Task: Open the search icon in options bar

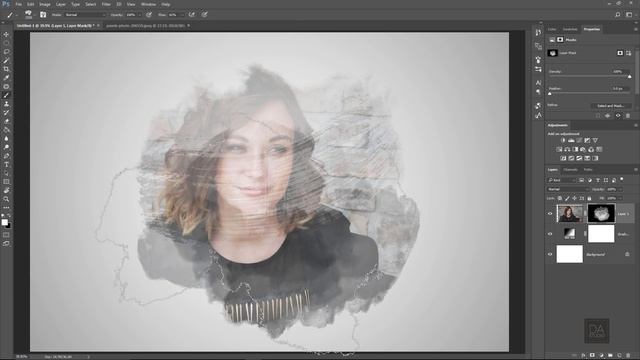Action: [618, 15]
